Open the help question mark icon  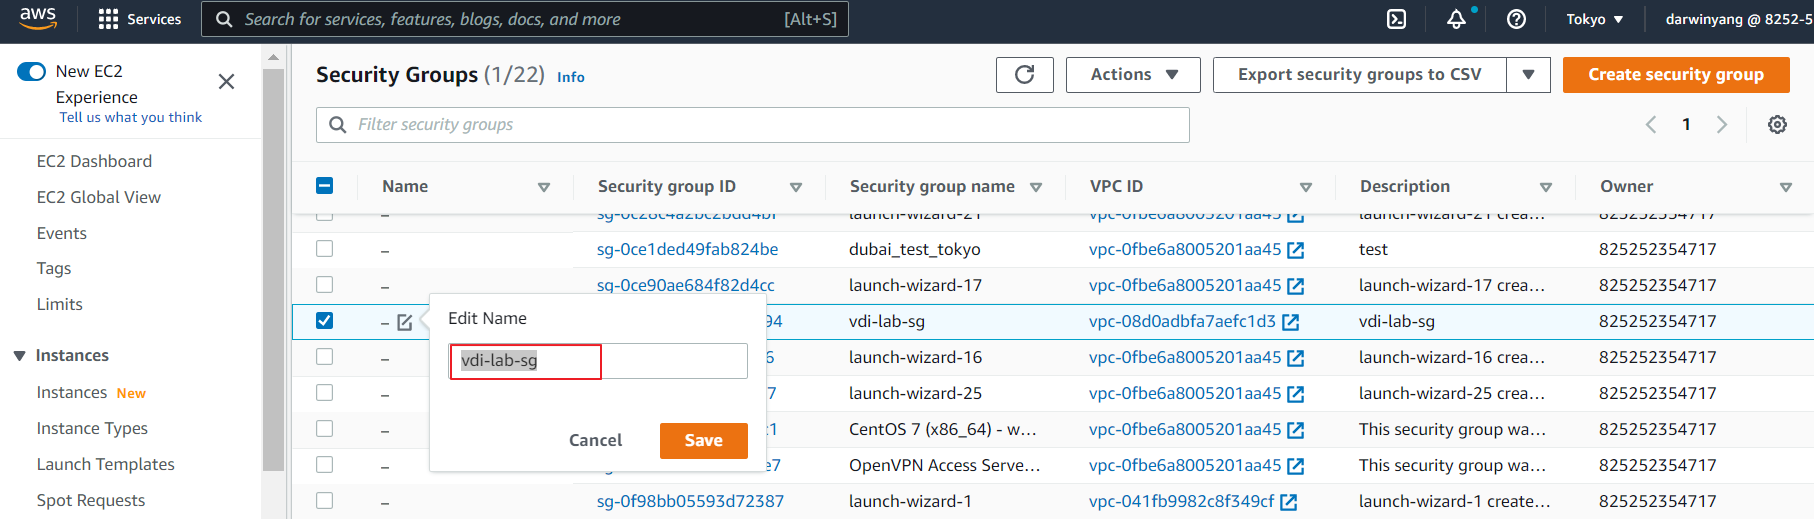(x=1516, y=19)
